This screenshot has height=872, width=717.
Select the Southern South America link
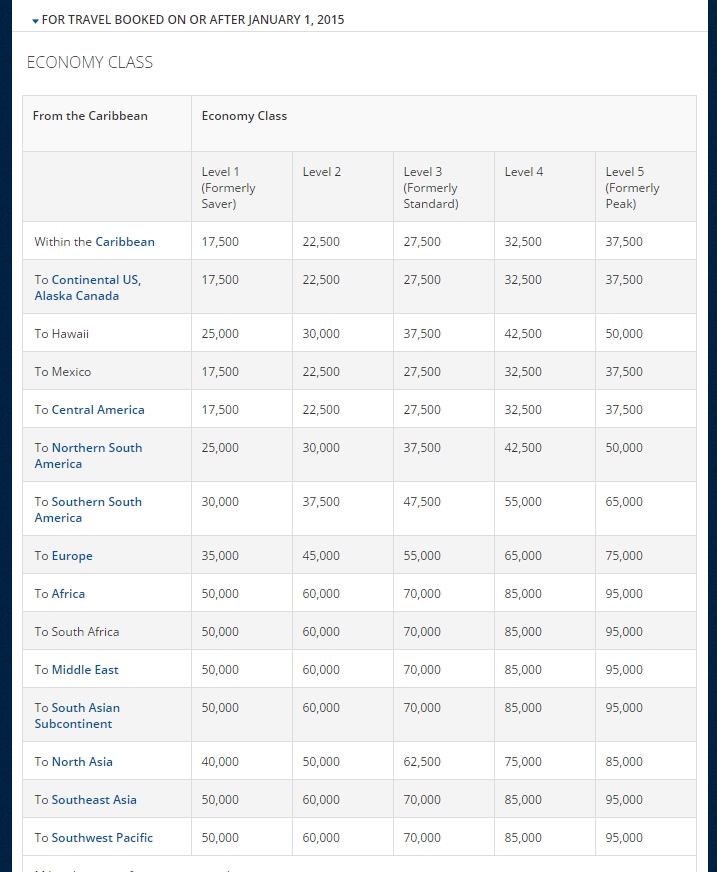point(88,510)
